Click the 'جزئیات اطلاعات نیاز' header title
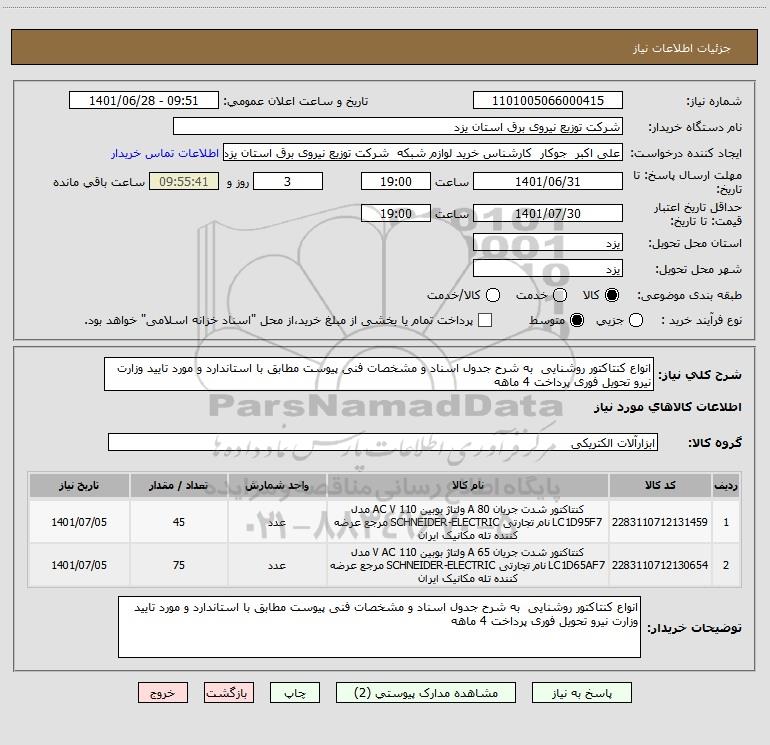This screenshot has width=770, height=745. click(682, 48)
